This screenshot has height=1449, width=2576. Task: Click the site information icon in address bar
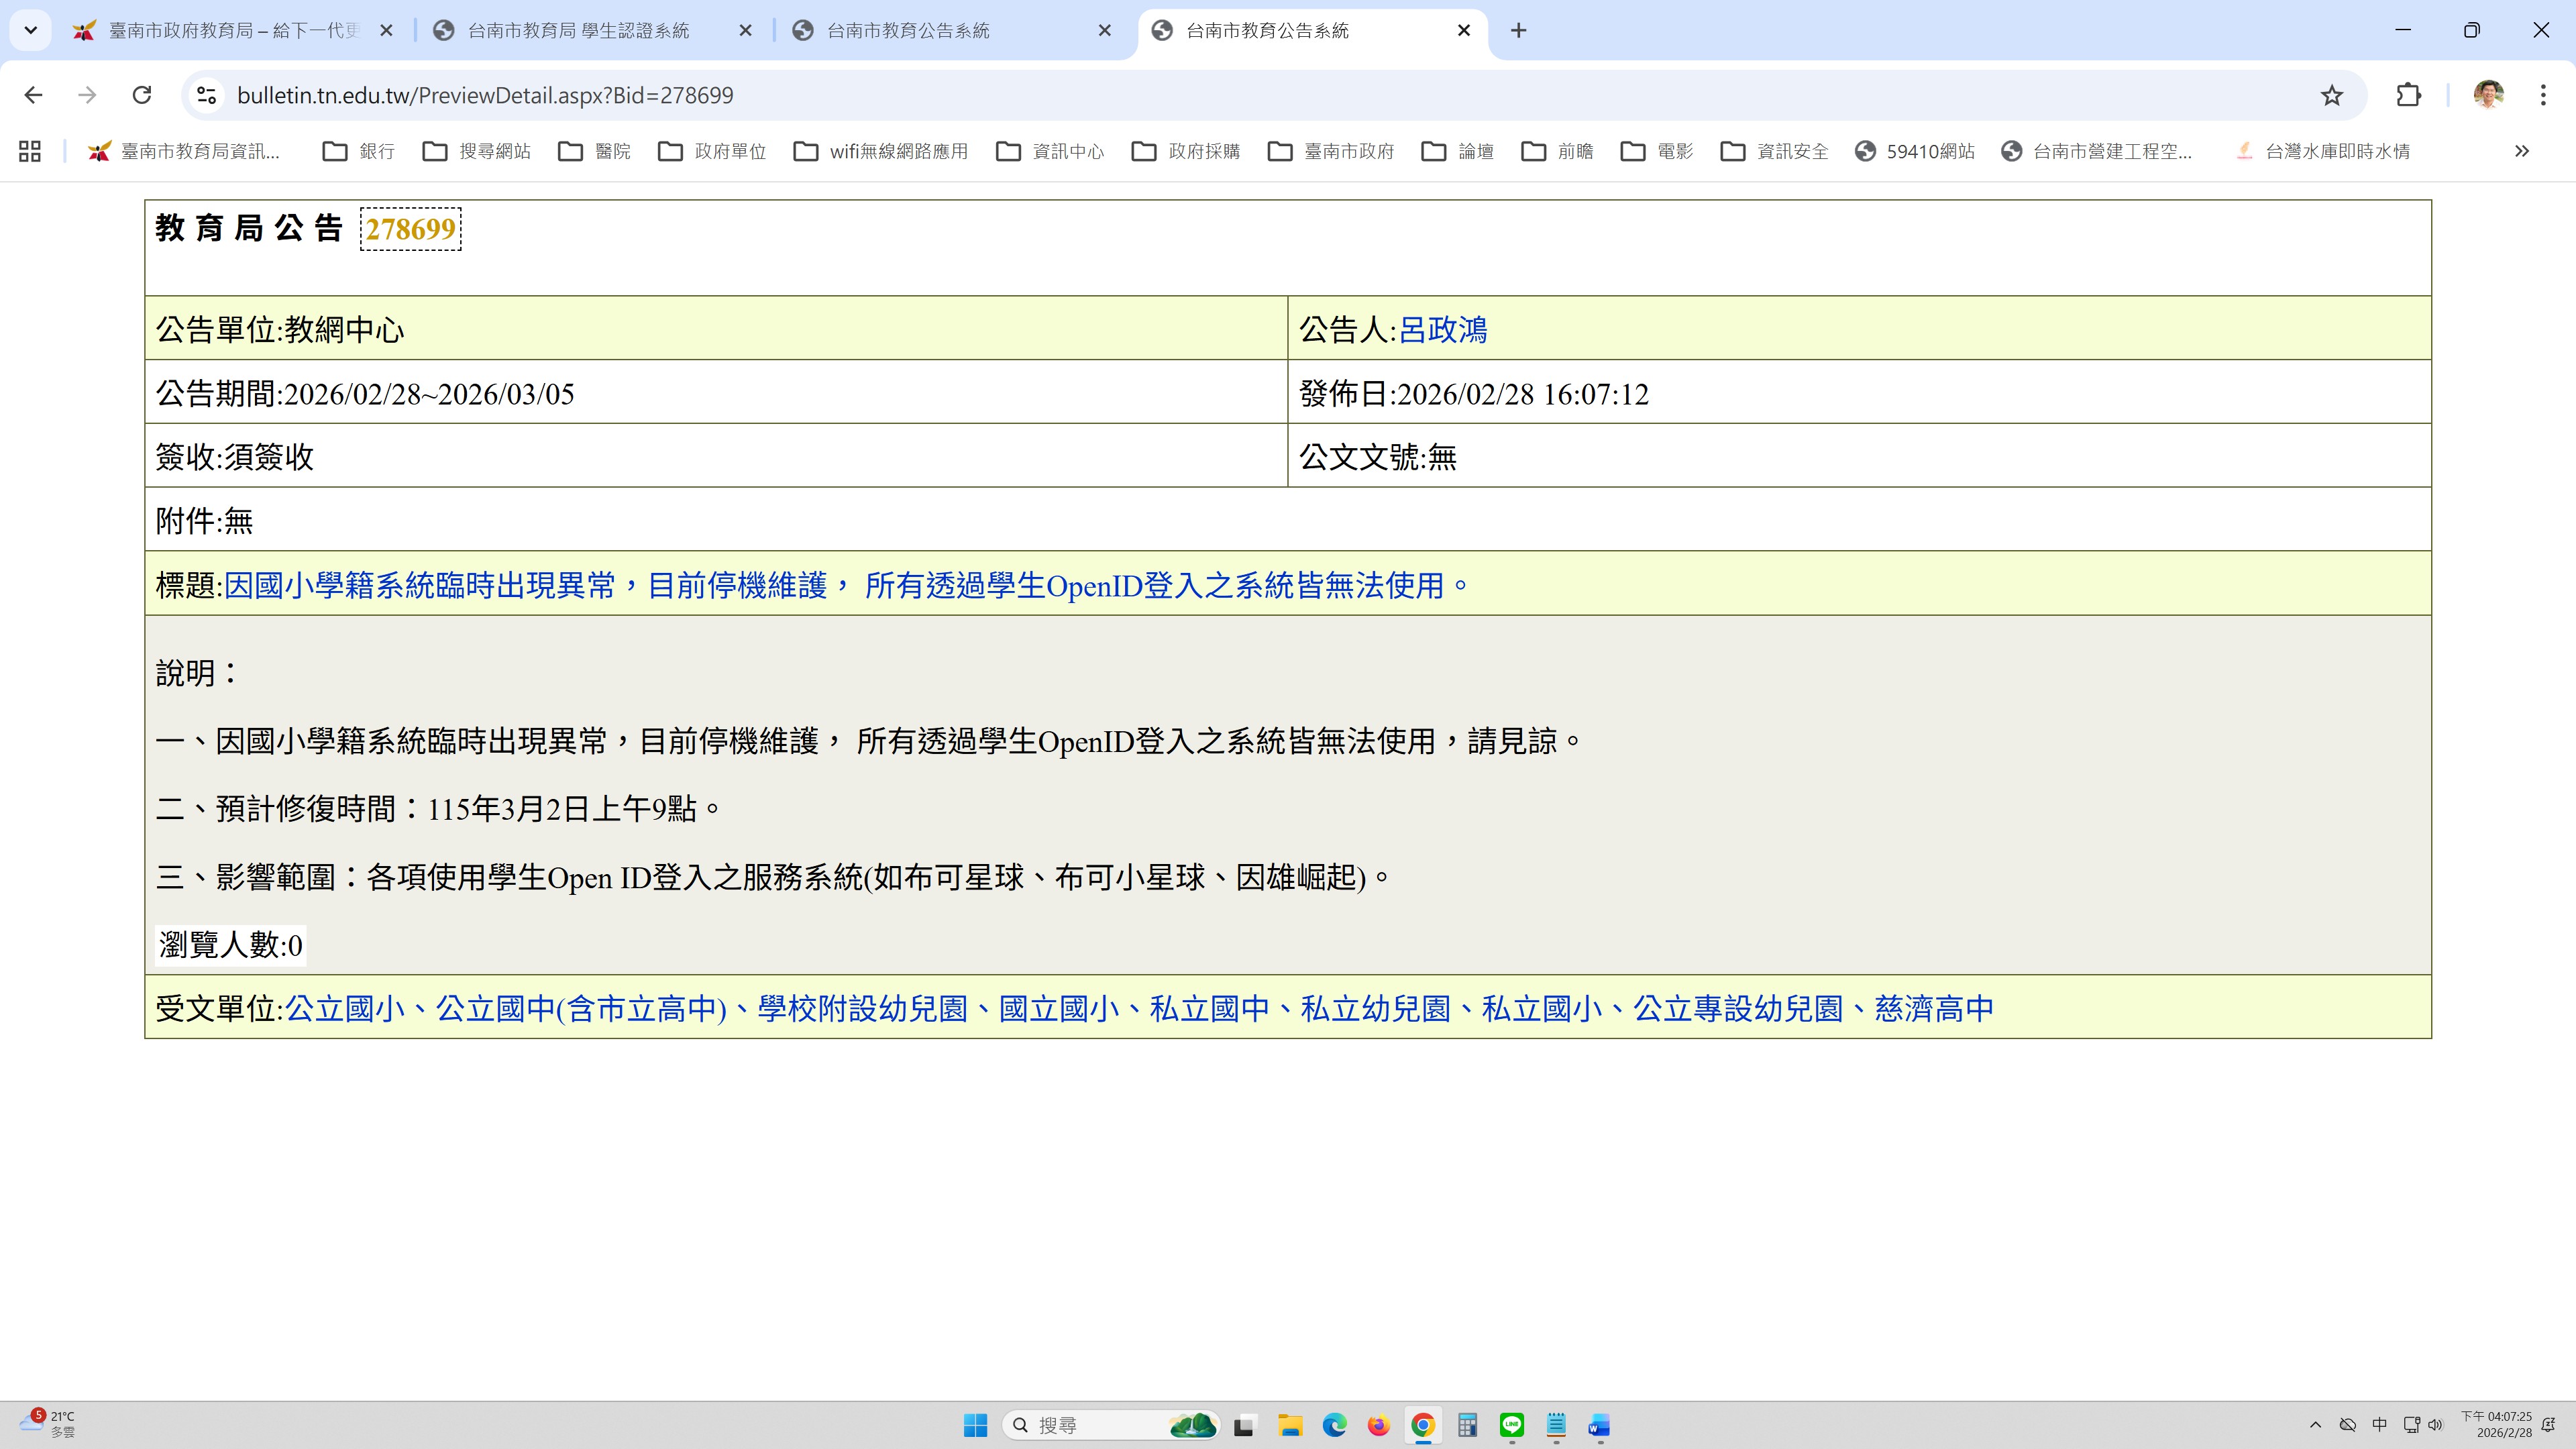pyautogui.click(x=207, y=95)
